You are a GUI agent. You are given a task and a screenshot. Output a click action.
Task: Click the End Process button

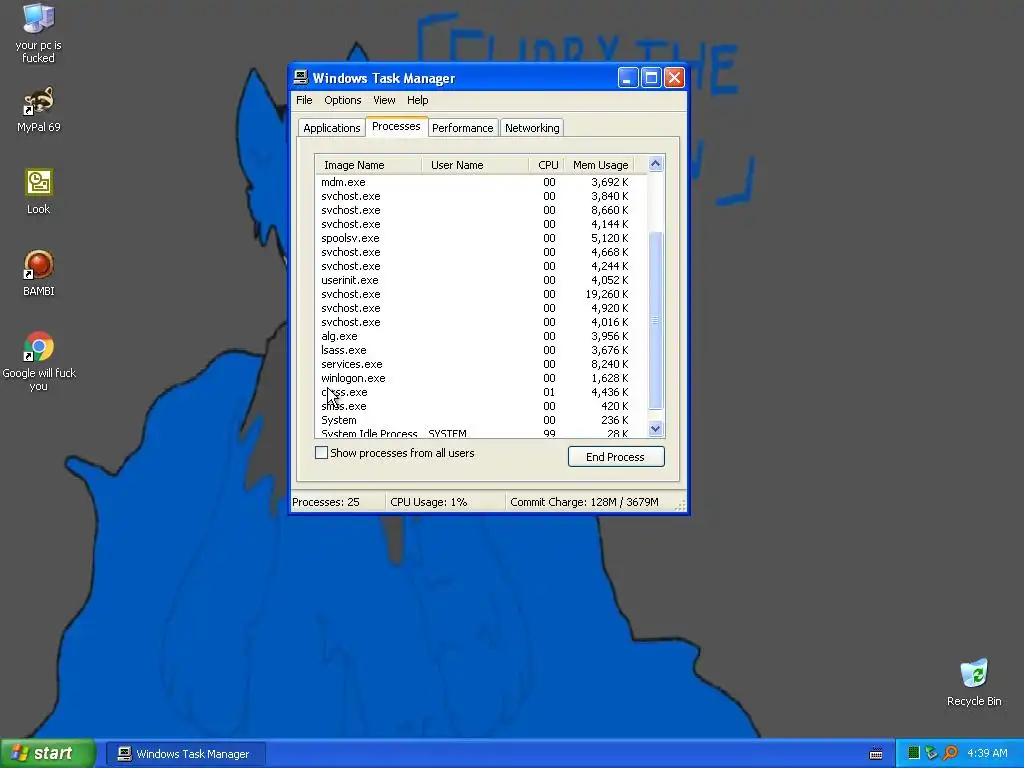point(616,456)
